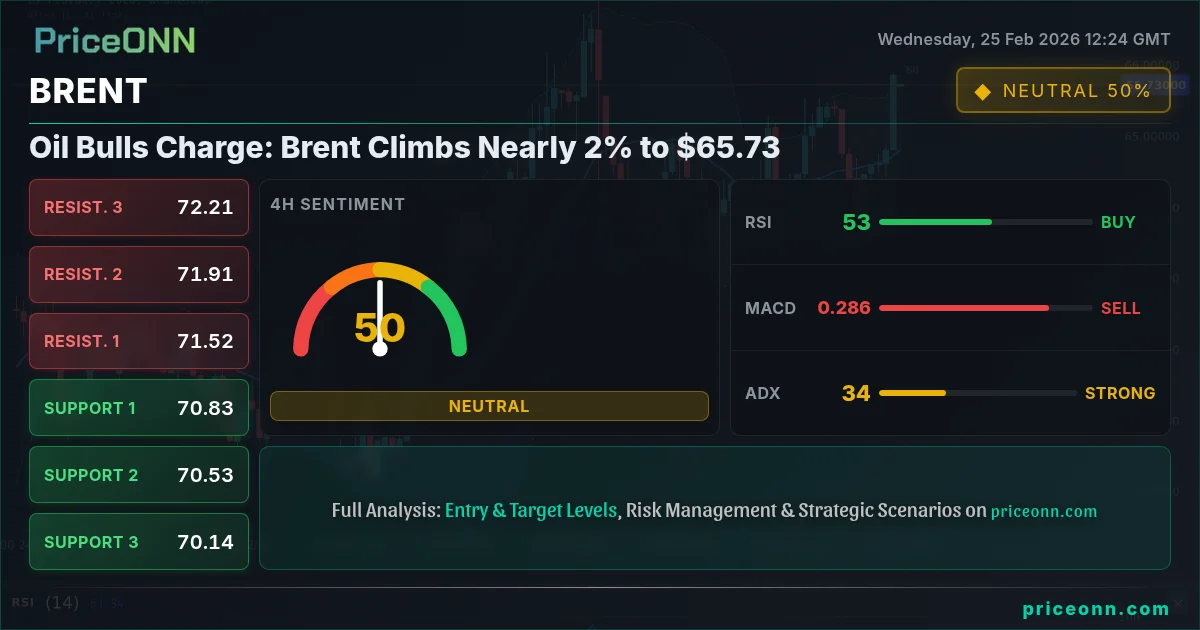This screenshot has width=1200, height=630.
Task: Select the RESIST. 2 level card
Action: (x=139, y=274)
